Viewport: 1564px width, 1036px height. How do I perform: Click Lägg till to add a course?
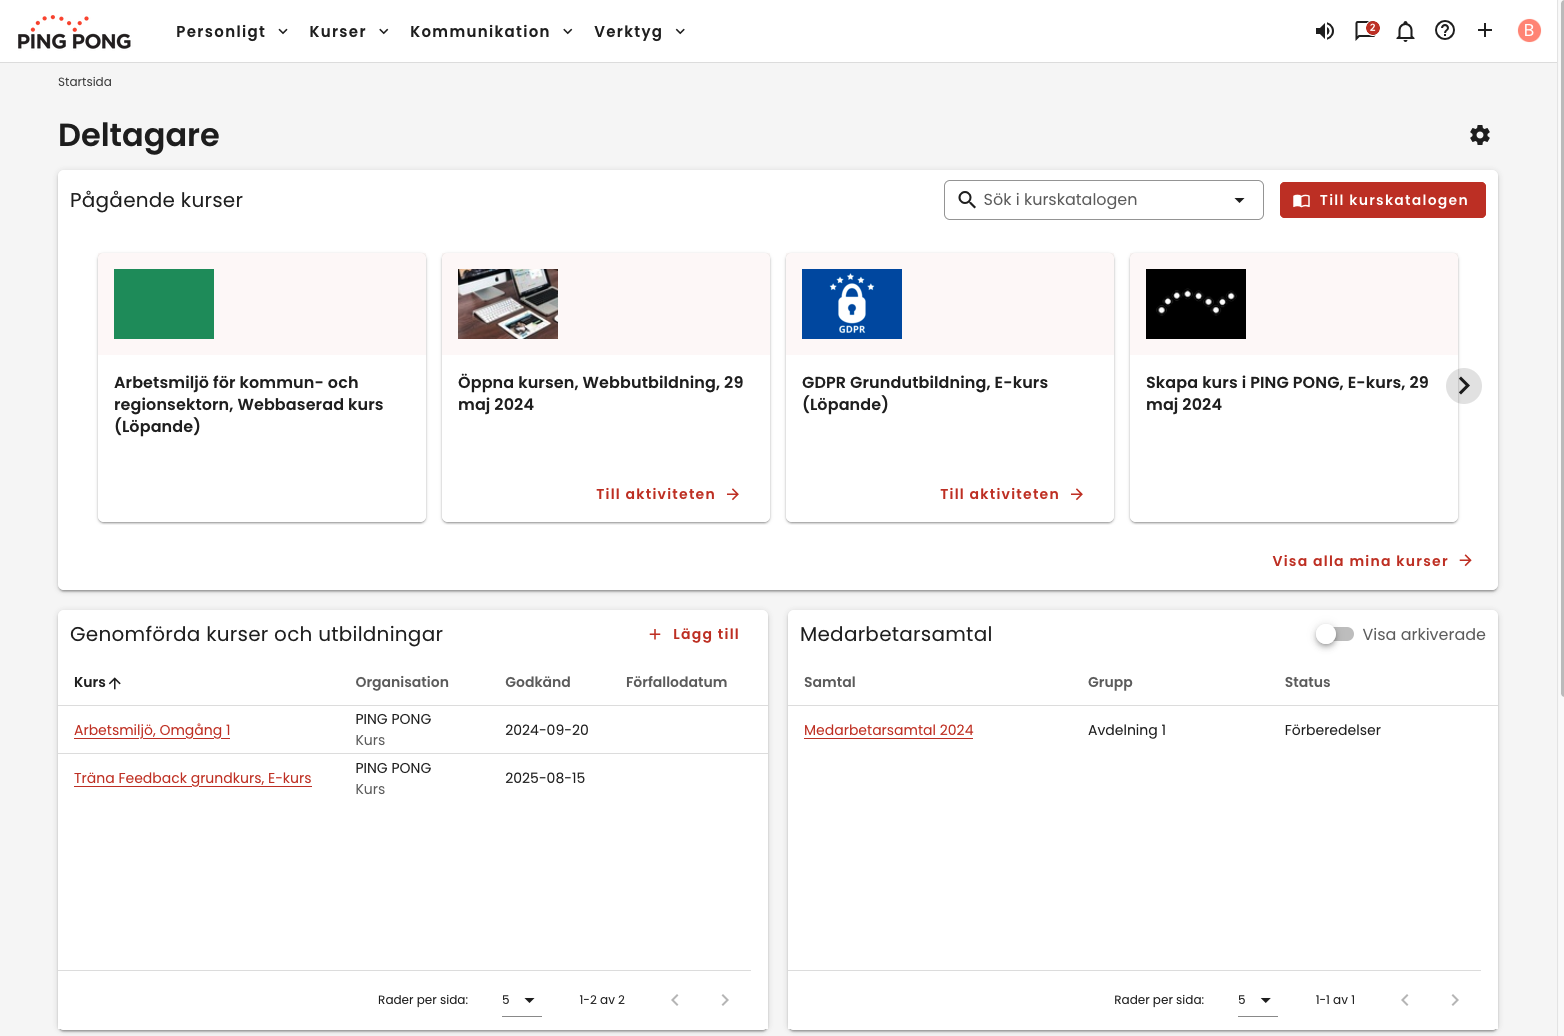tap(694, 634)
